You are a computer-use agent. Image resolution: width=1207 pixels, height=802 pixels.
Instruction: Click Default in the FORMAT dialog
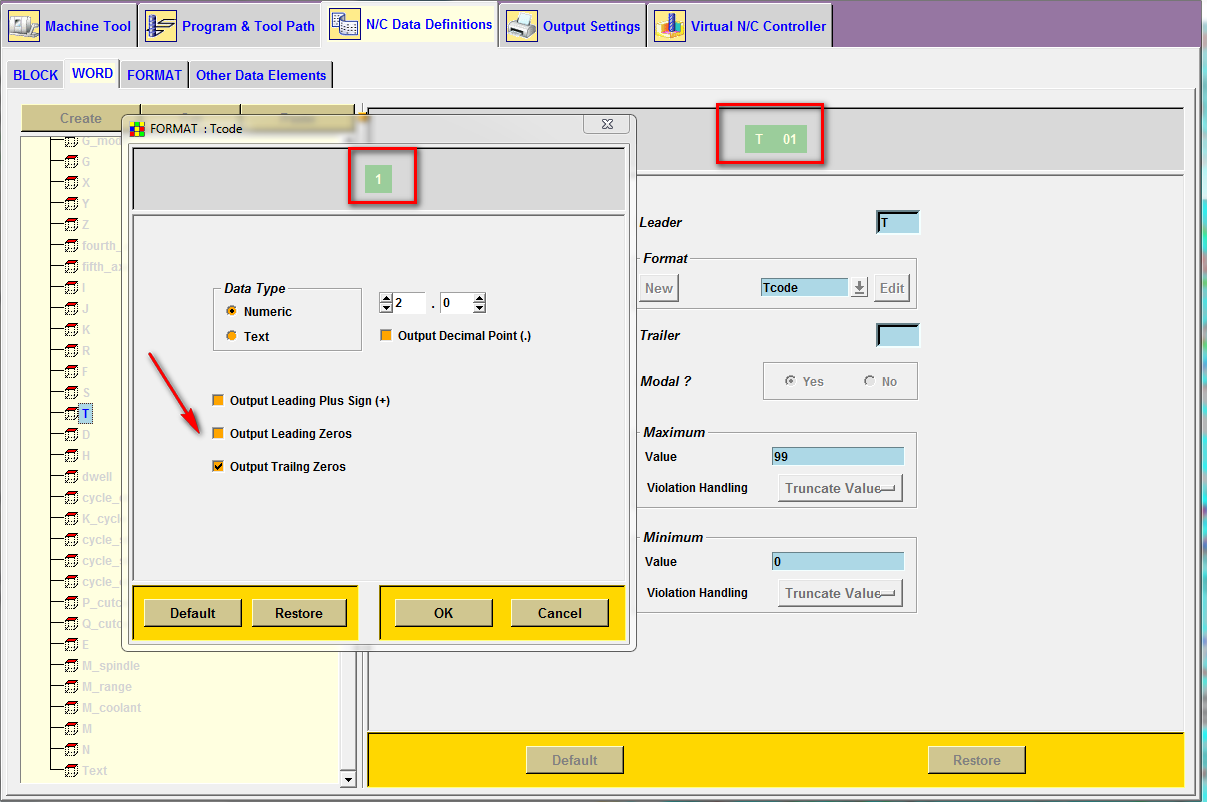[x=193, y=613]
